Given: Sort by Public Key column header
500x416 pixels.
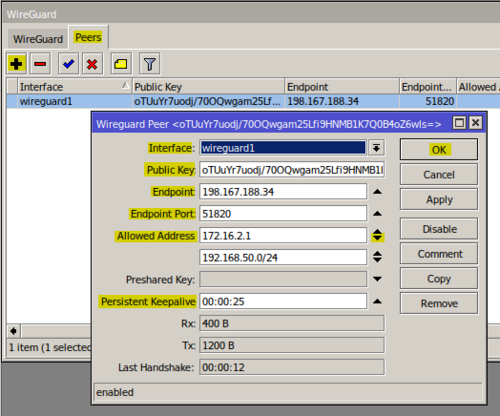Looking at the screenshot, I should point(208,87).
